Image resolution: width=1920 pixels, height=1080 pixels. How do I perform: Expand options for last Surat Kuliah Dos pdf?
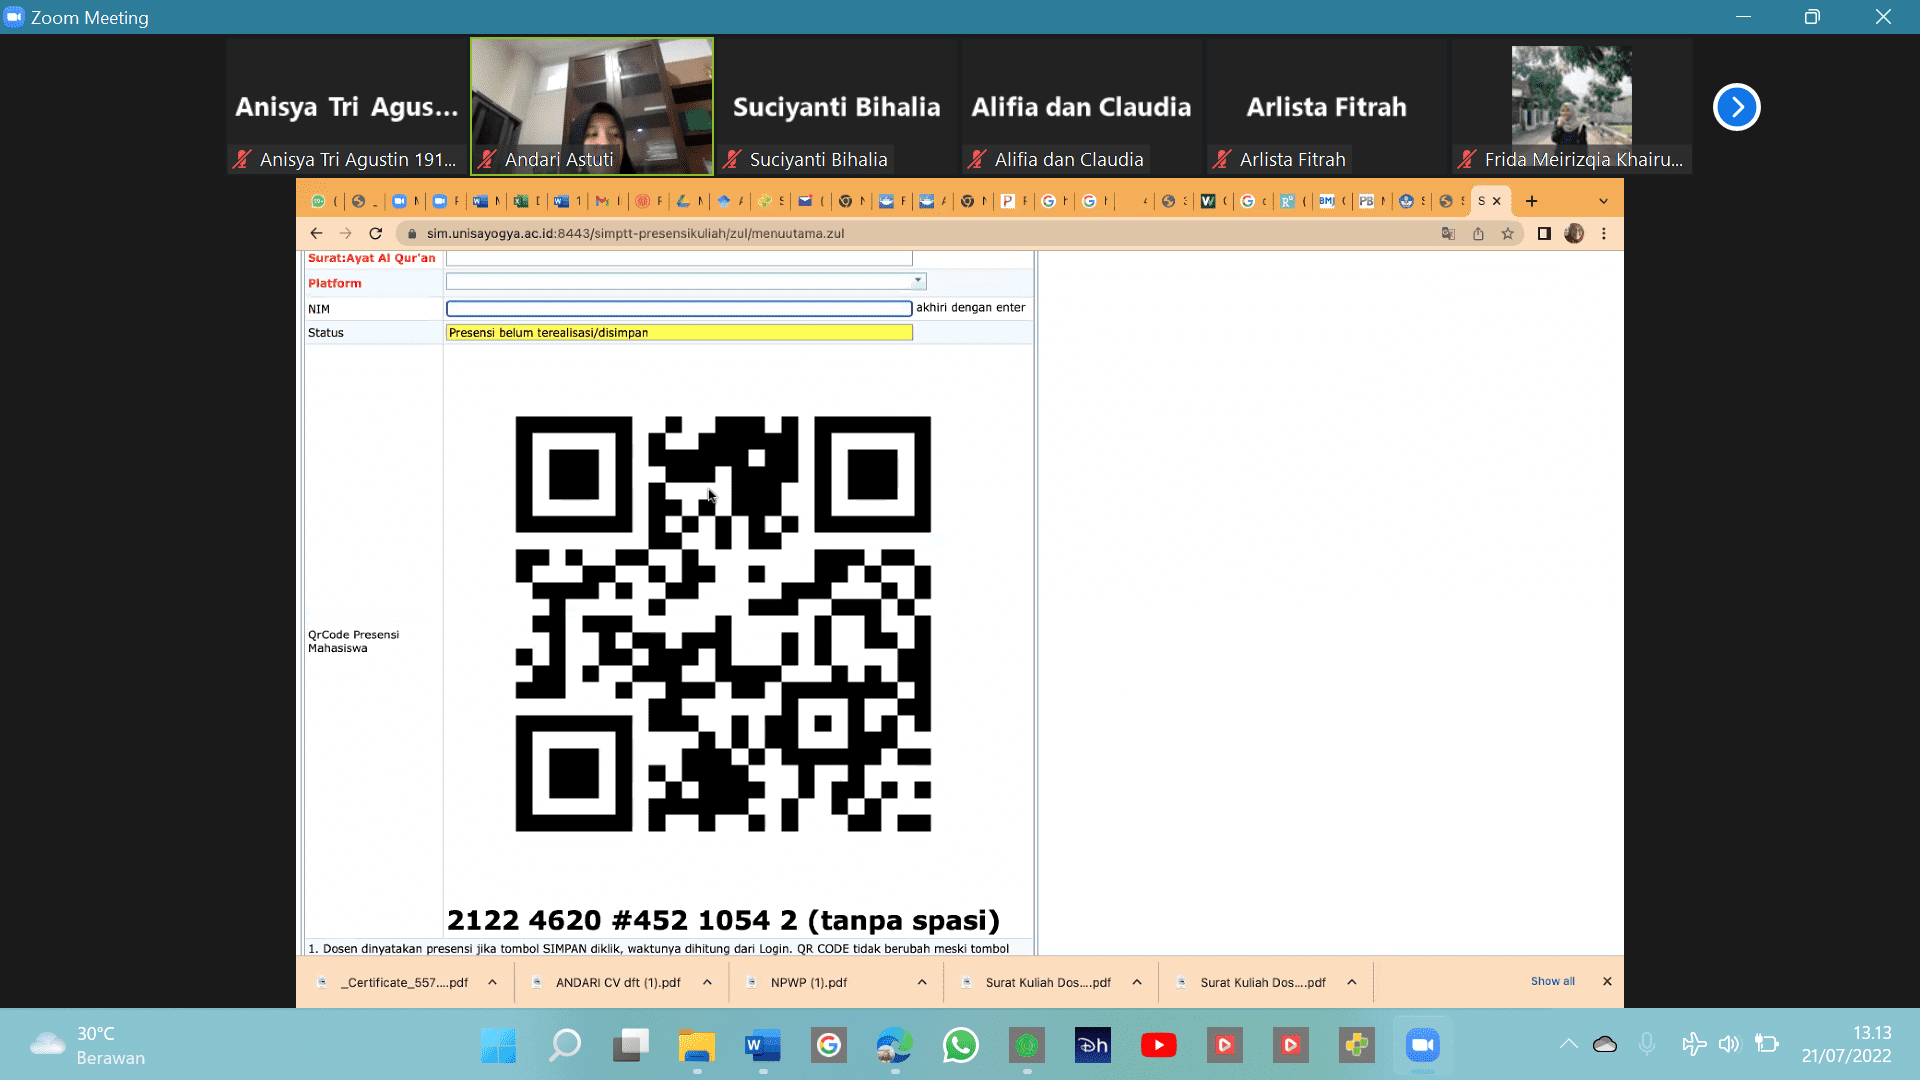click(1352, 982)
